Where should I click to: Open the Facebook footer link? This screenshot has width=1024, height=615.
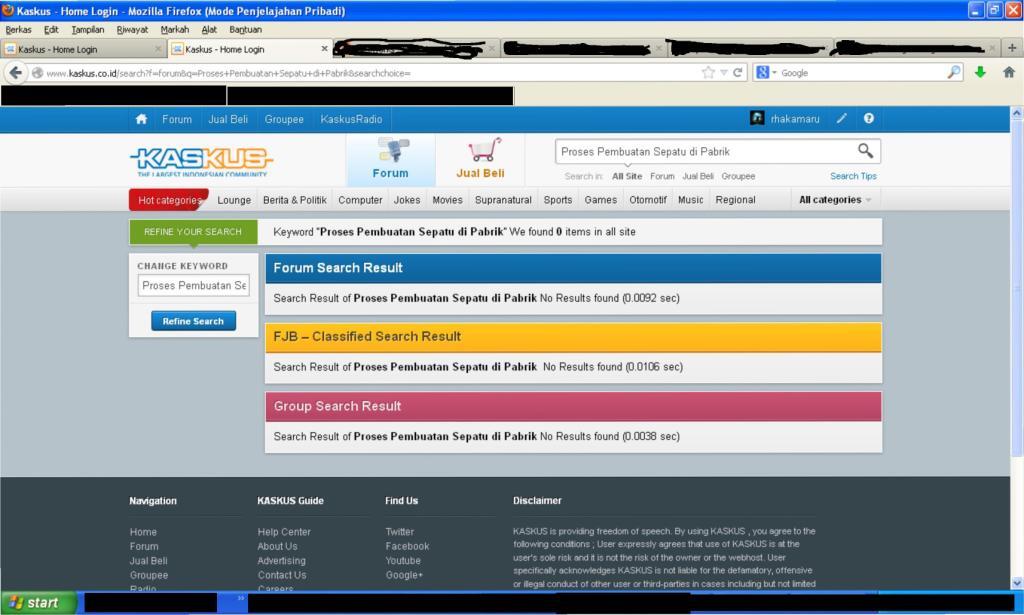tap(408, 546)
